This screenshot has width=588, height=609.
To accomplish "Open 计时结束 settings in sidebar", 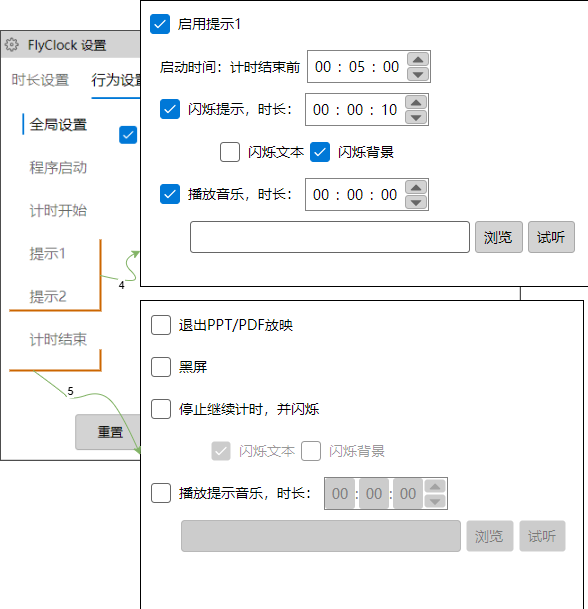I will [x=58, y=339].
